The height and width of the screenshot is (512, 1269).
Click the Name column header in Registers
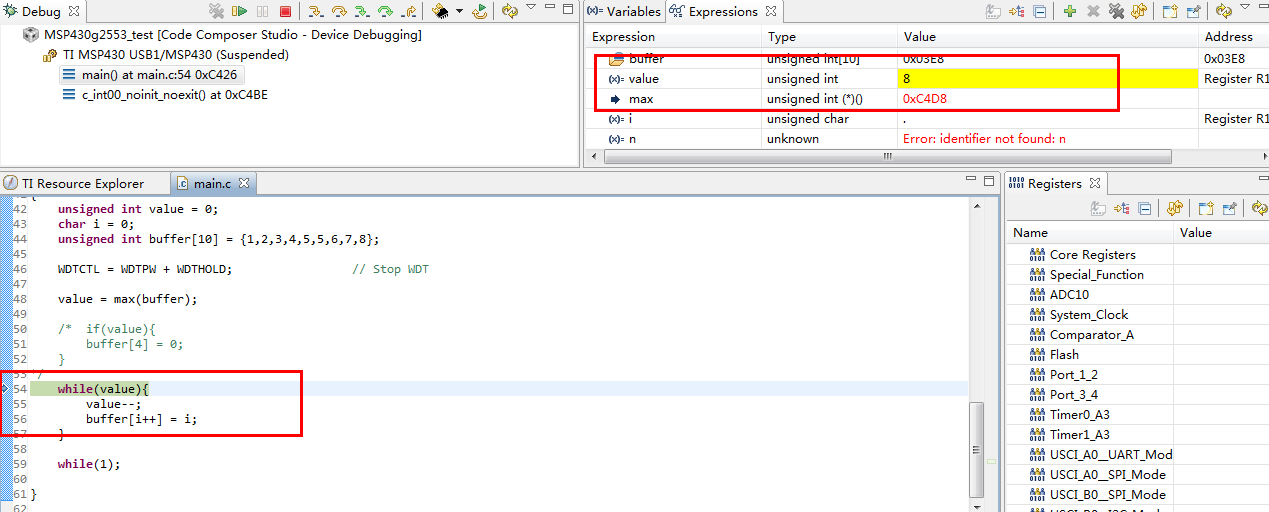pos(1090,232)
